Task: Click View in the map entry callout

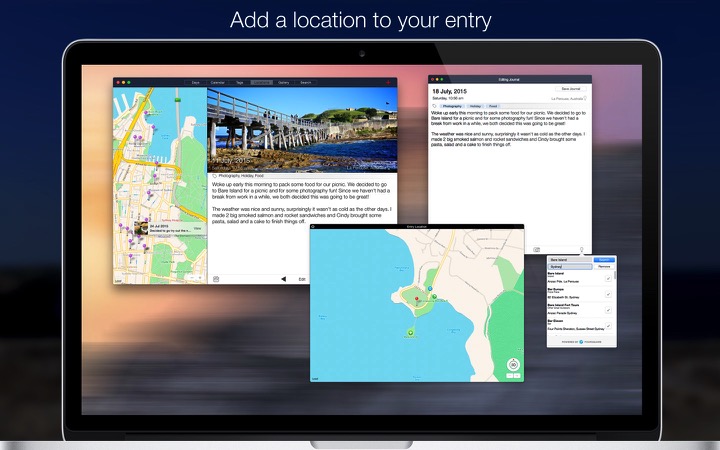Action: tap(197, 228)
